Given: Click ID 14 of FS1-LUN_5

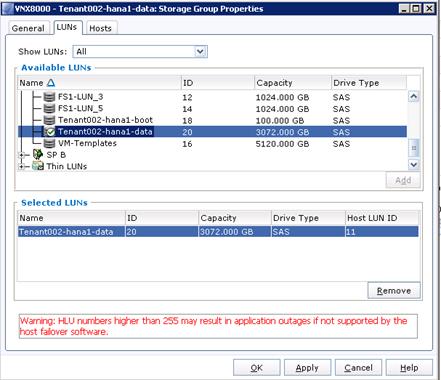Looking at the screenshot, I should [187, 109].
